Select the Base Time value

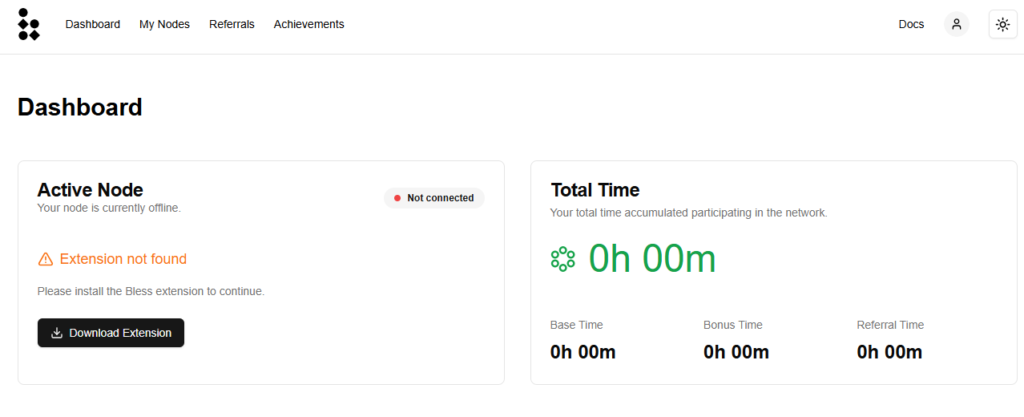pos(583,352)
